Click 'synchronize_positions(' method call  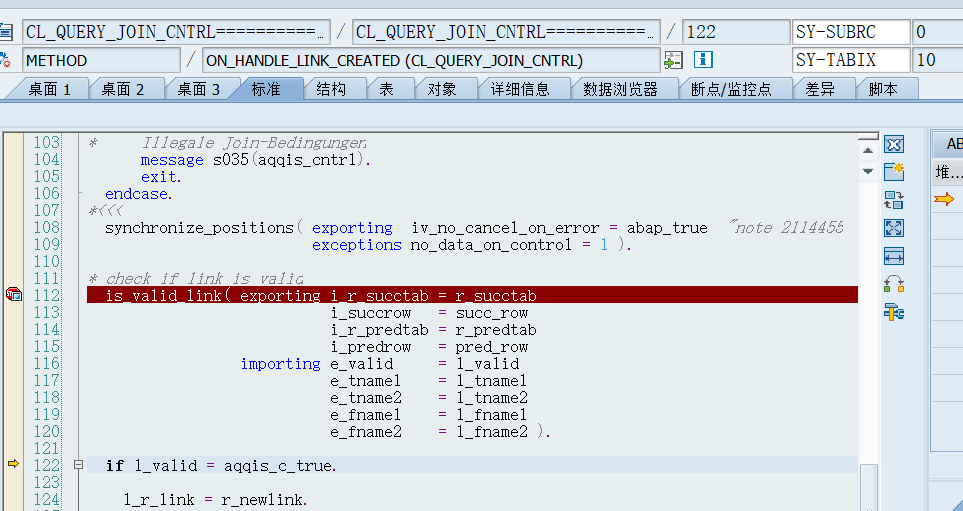204,228
